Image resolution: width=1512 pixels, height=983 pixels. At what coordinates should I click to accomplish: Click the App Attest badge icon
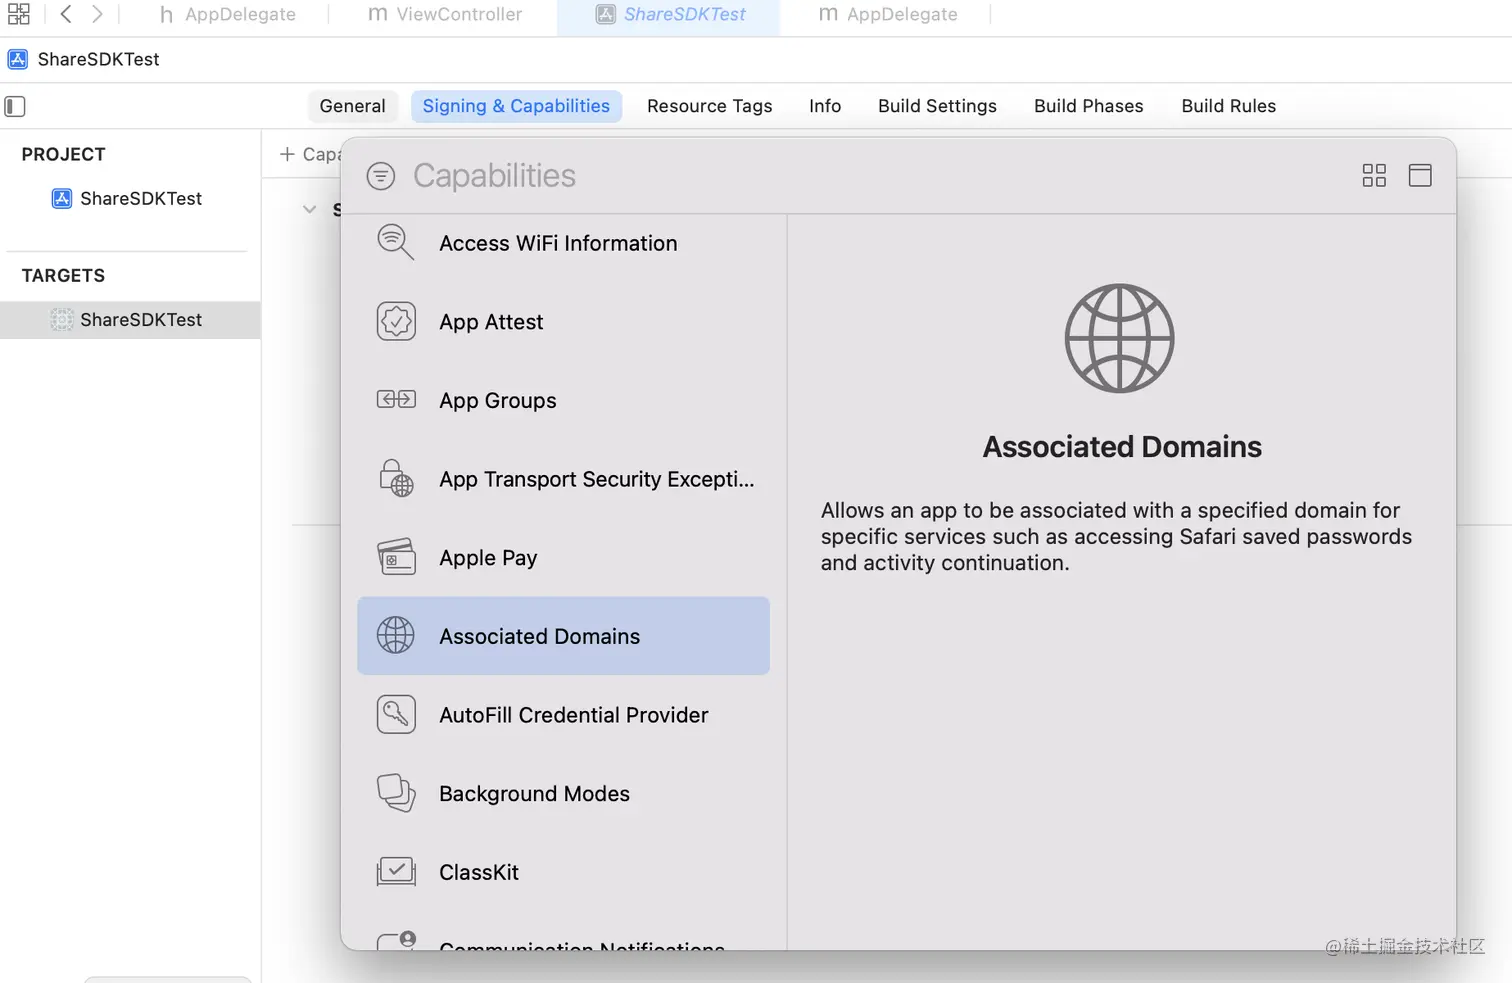pyautogui.click(x=396, y=322)
